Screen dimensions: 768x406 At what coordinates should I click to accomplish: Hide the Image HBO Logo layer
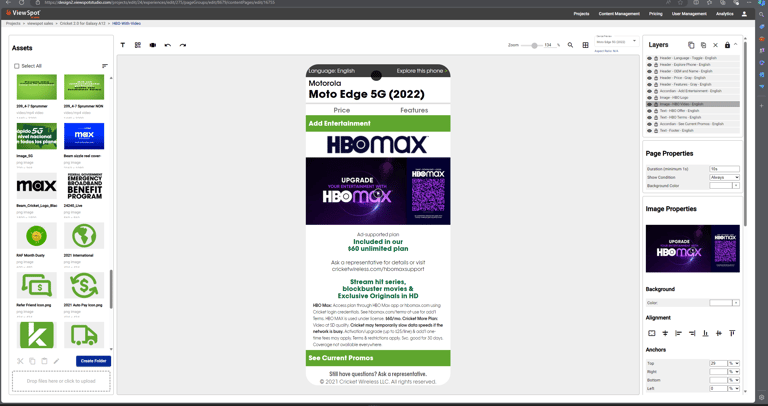[x=649, y=97]
